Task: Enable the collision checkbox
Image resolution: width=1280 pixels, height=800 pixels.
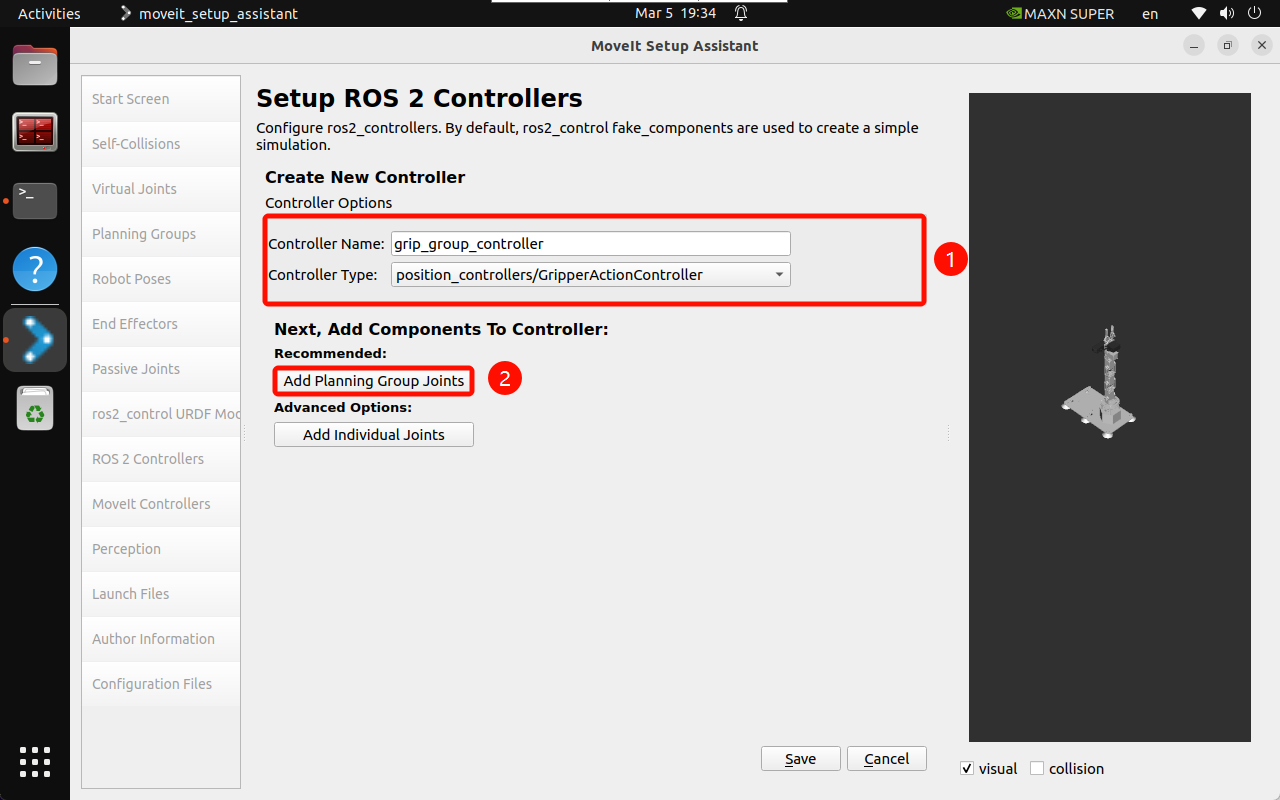Action: [x=1037, y=768]
